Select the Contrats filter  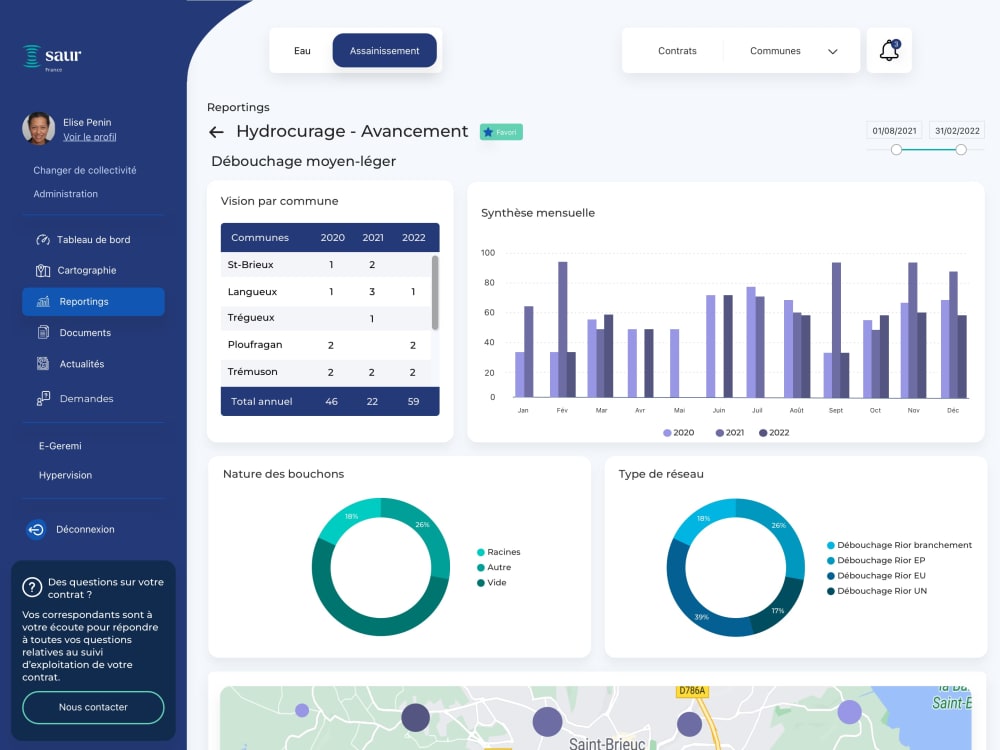[677, 50]
